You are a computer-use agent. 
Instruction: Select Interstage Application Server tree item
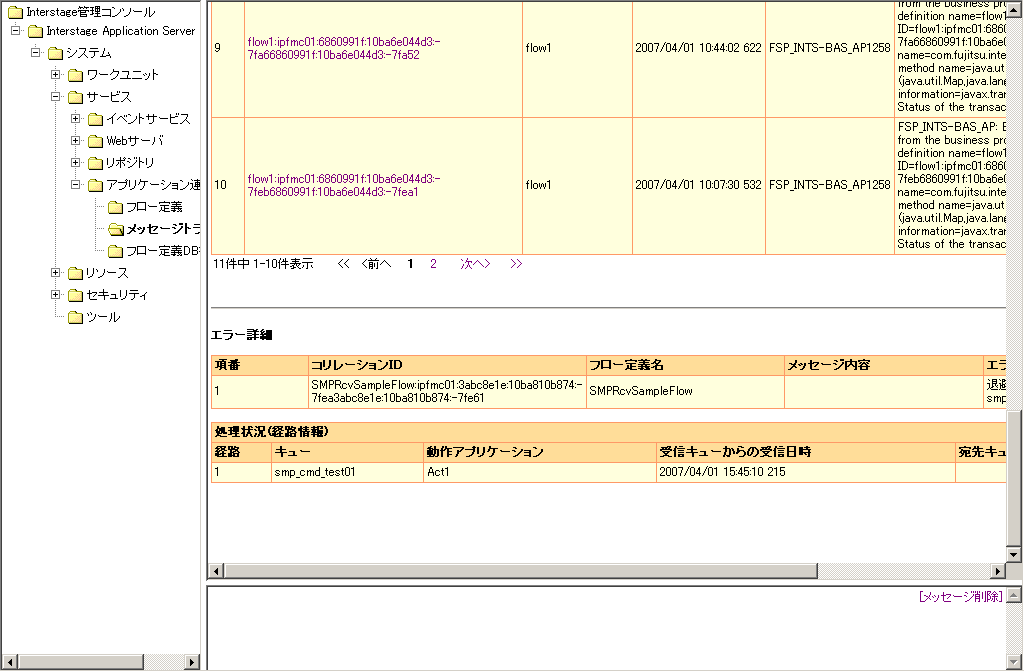click(x=120, y=31)
